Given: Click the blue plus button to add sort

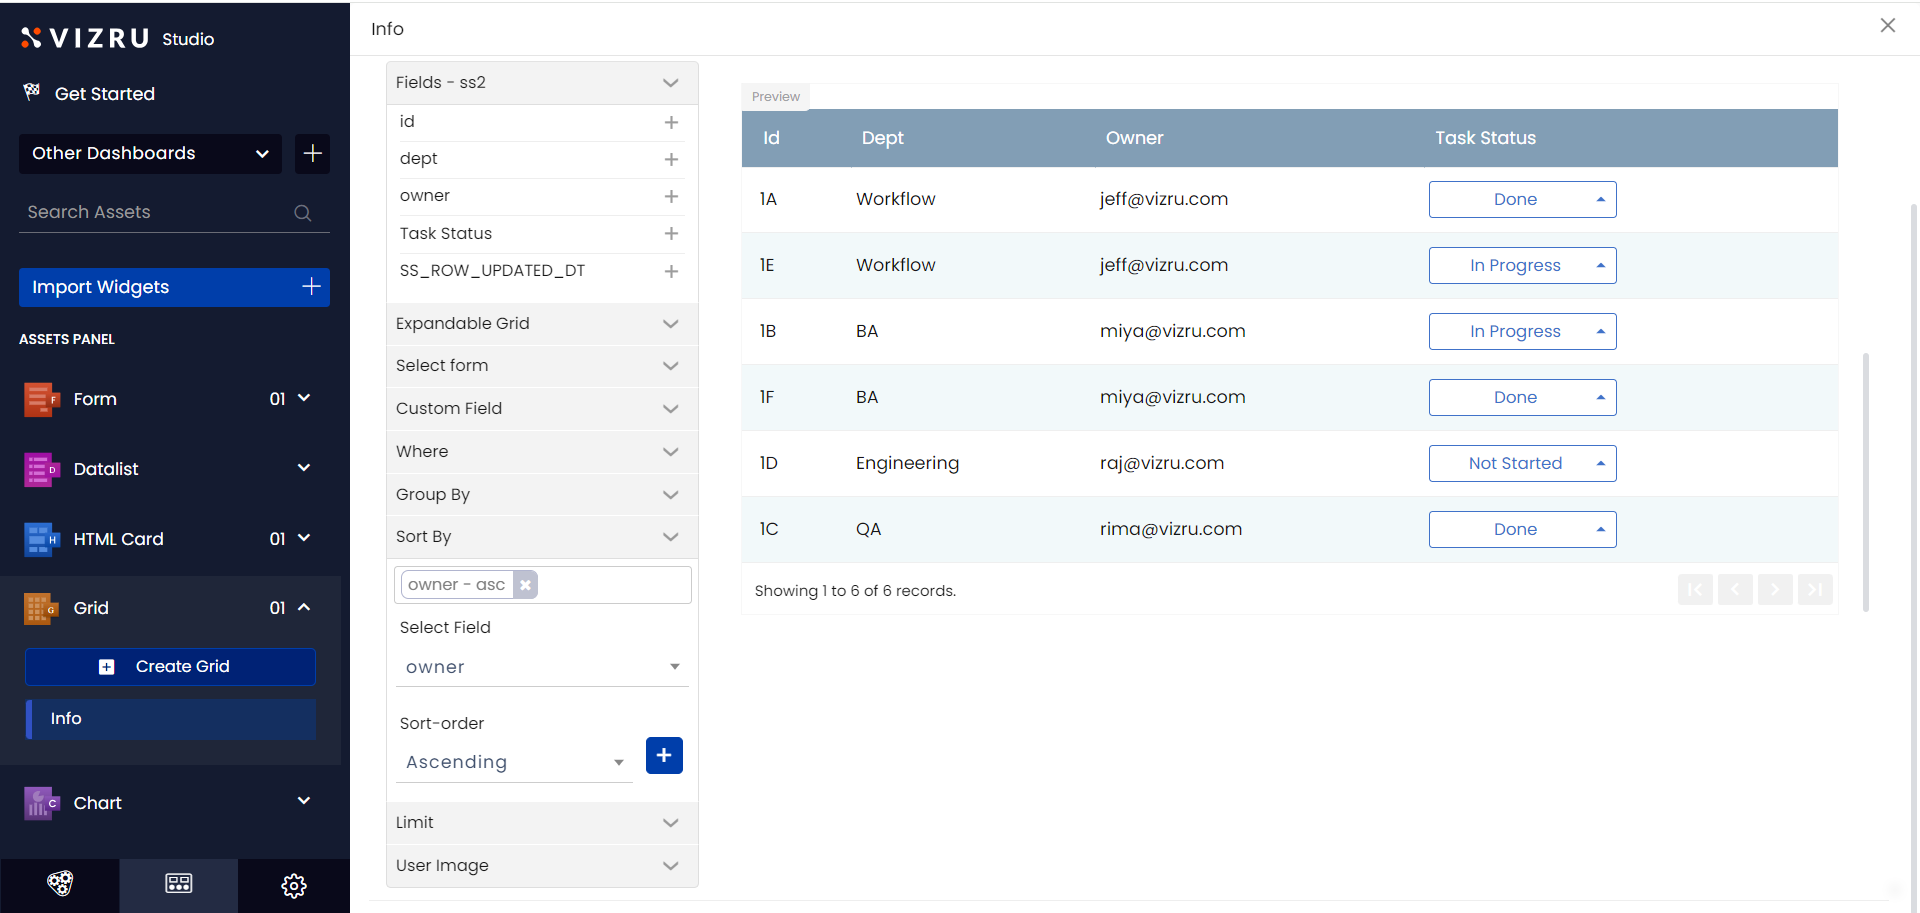Looking at the screenshot, I should tap(664, 756).
